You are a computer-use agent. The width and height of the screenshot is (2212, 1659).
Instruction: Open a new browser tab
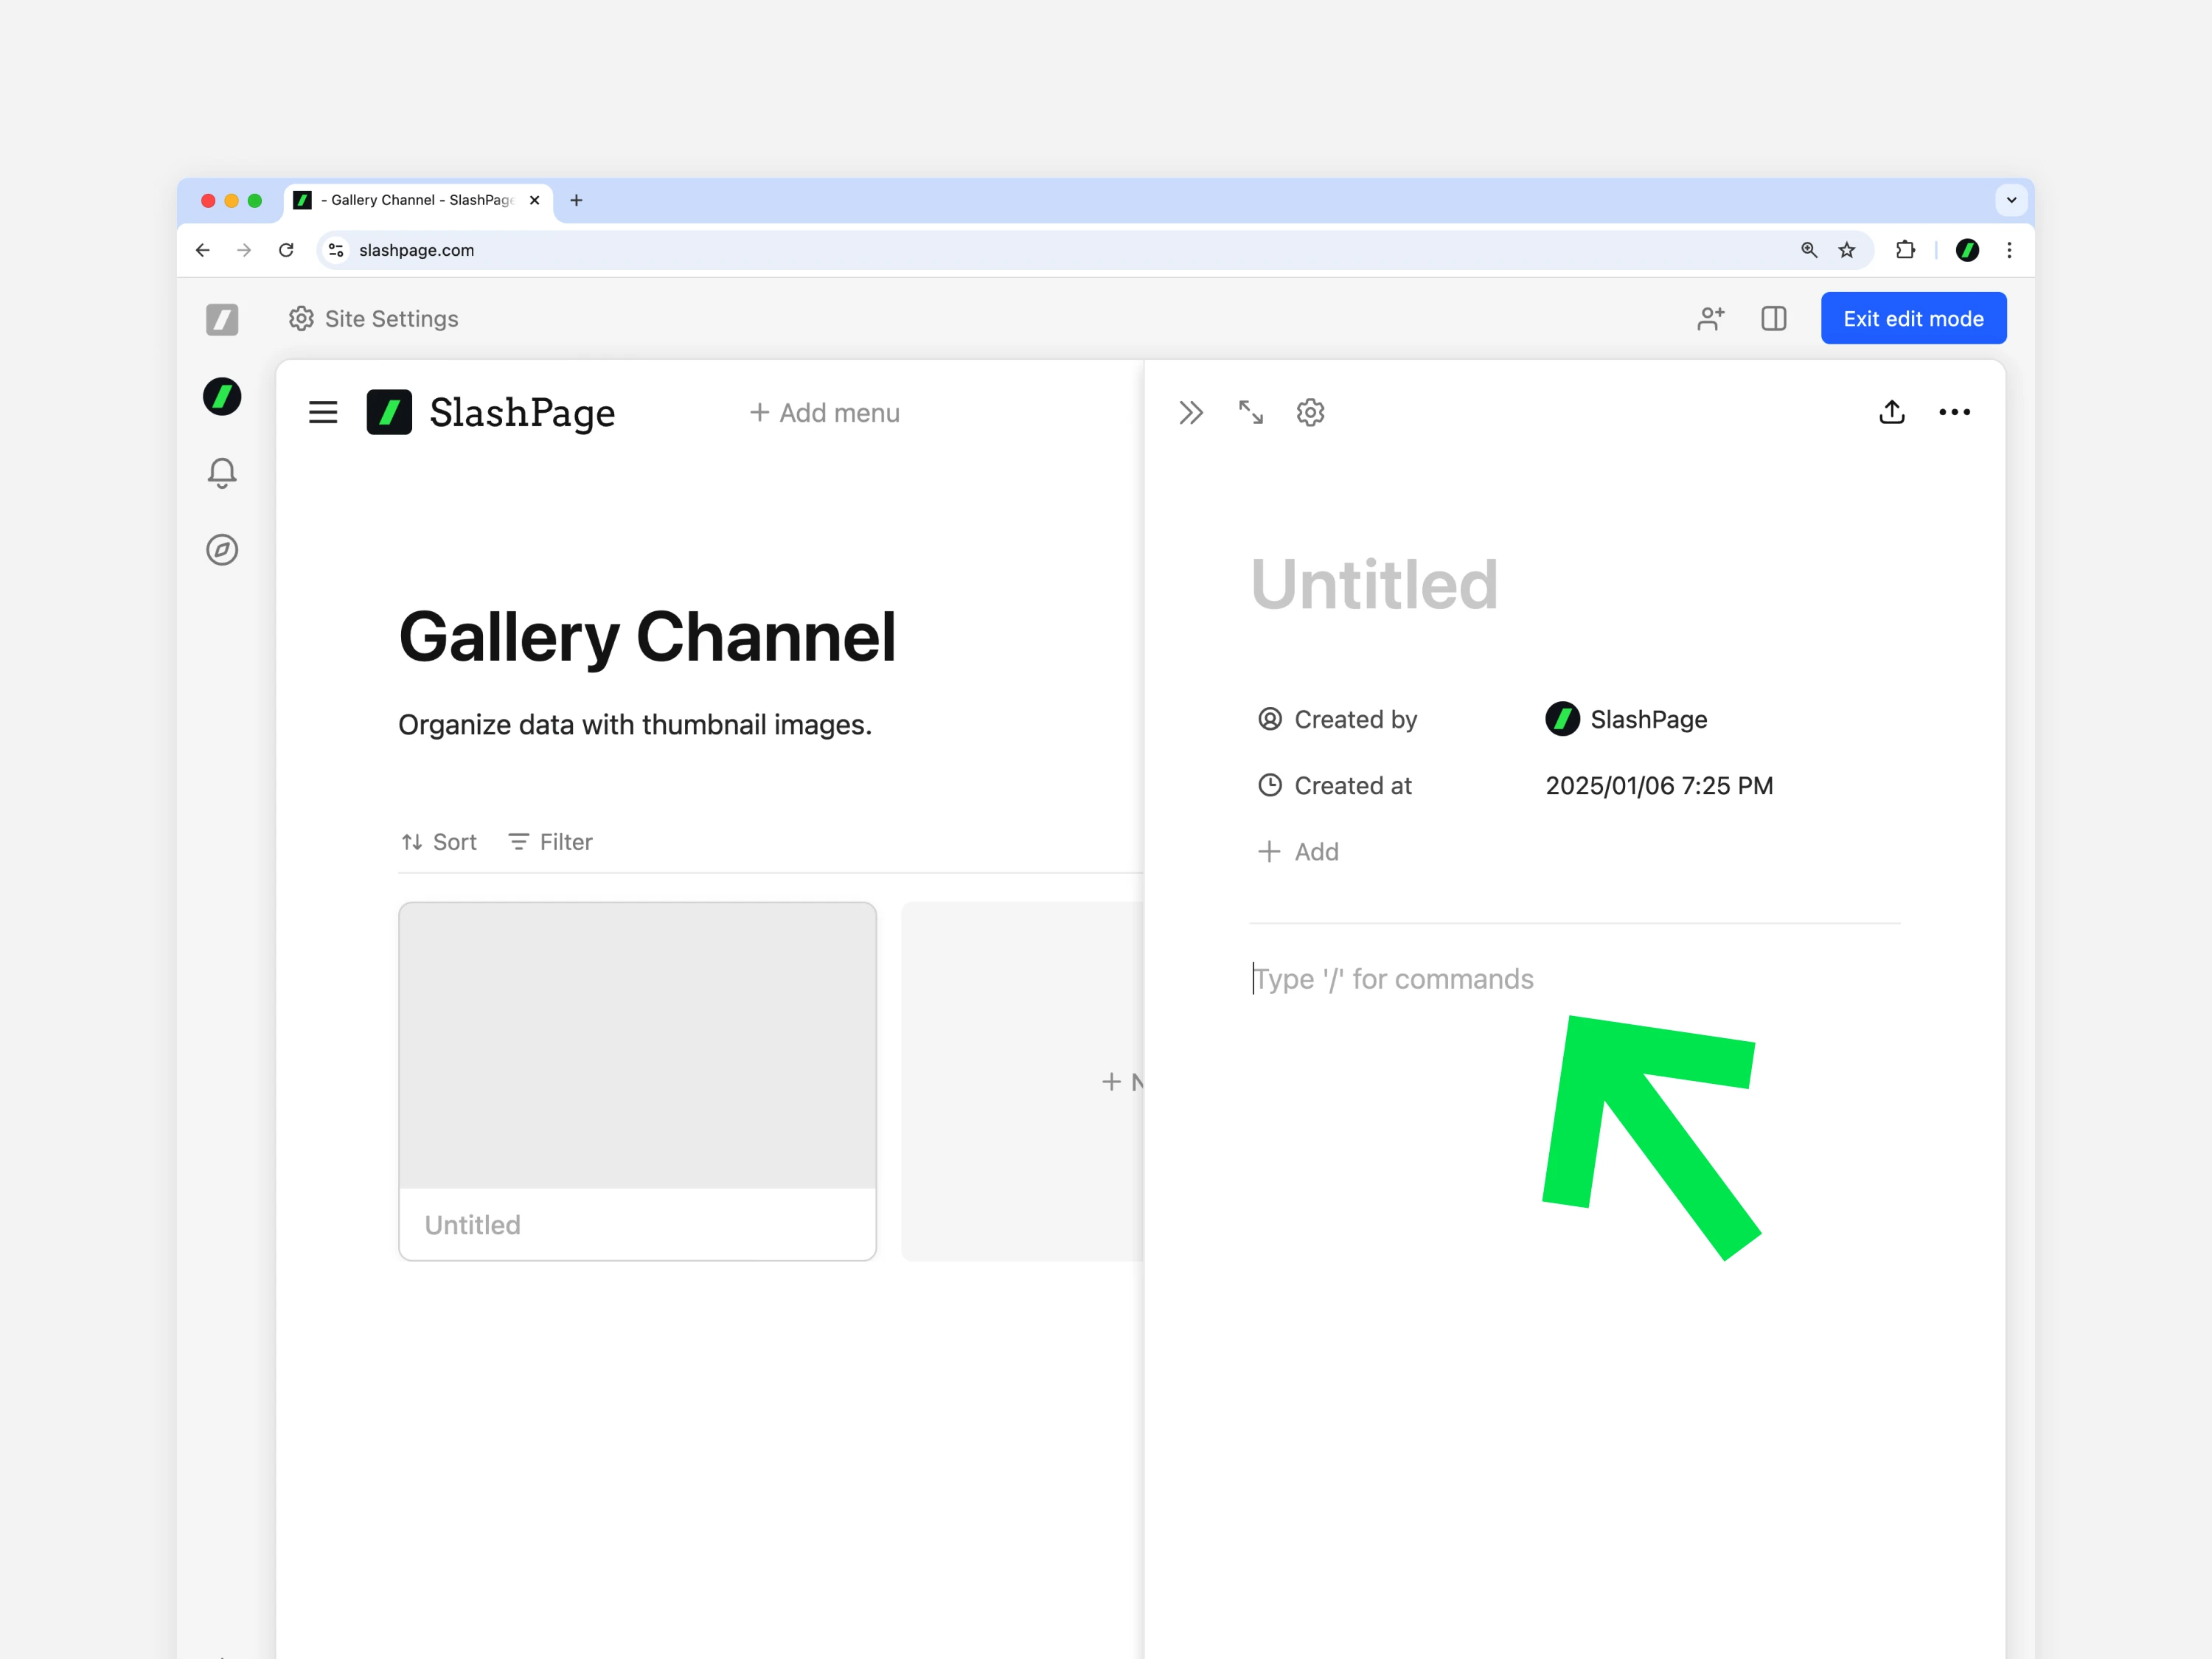point(576,200)
